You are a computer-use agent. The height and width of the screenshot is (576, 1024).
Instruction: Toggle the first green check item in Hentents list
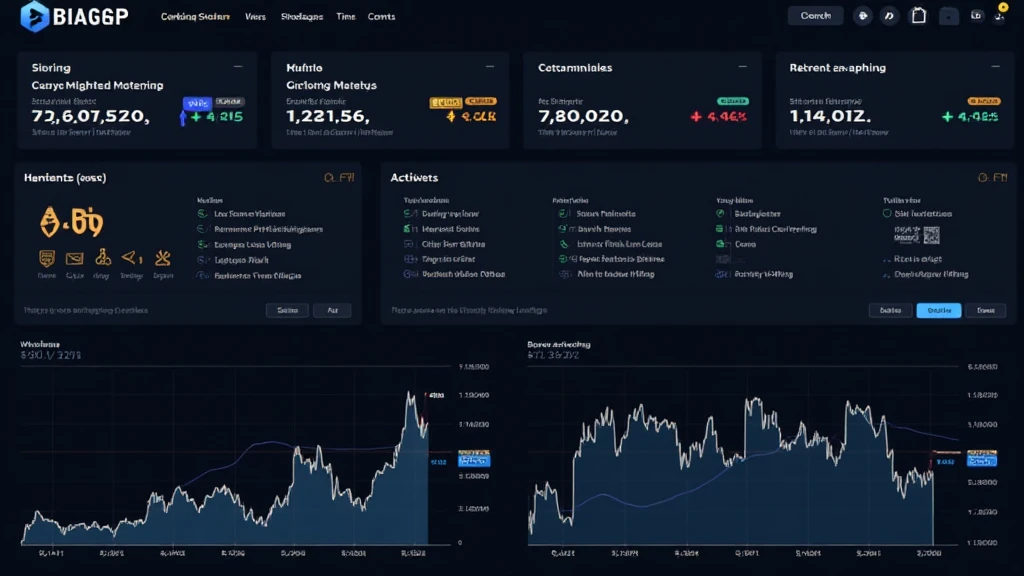204,213
